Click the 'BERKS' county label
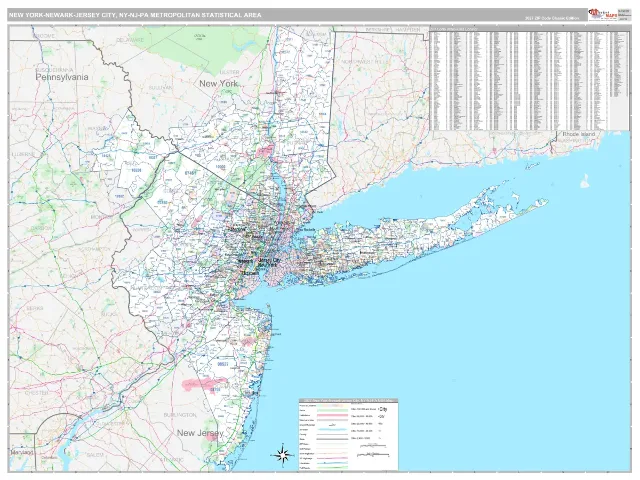The width and height of the screenshot is (640, 480). pyautogui.click(x=35, y=309)
